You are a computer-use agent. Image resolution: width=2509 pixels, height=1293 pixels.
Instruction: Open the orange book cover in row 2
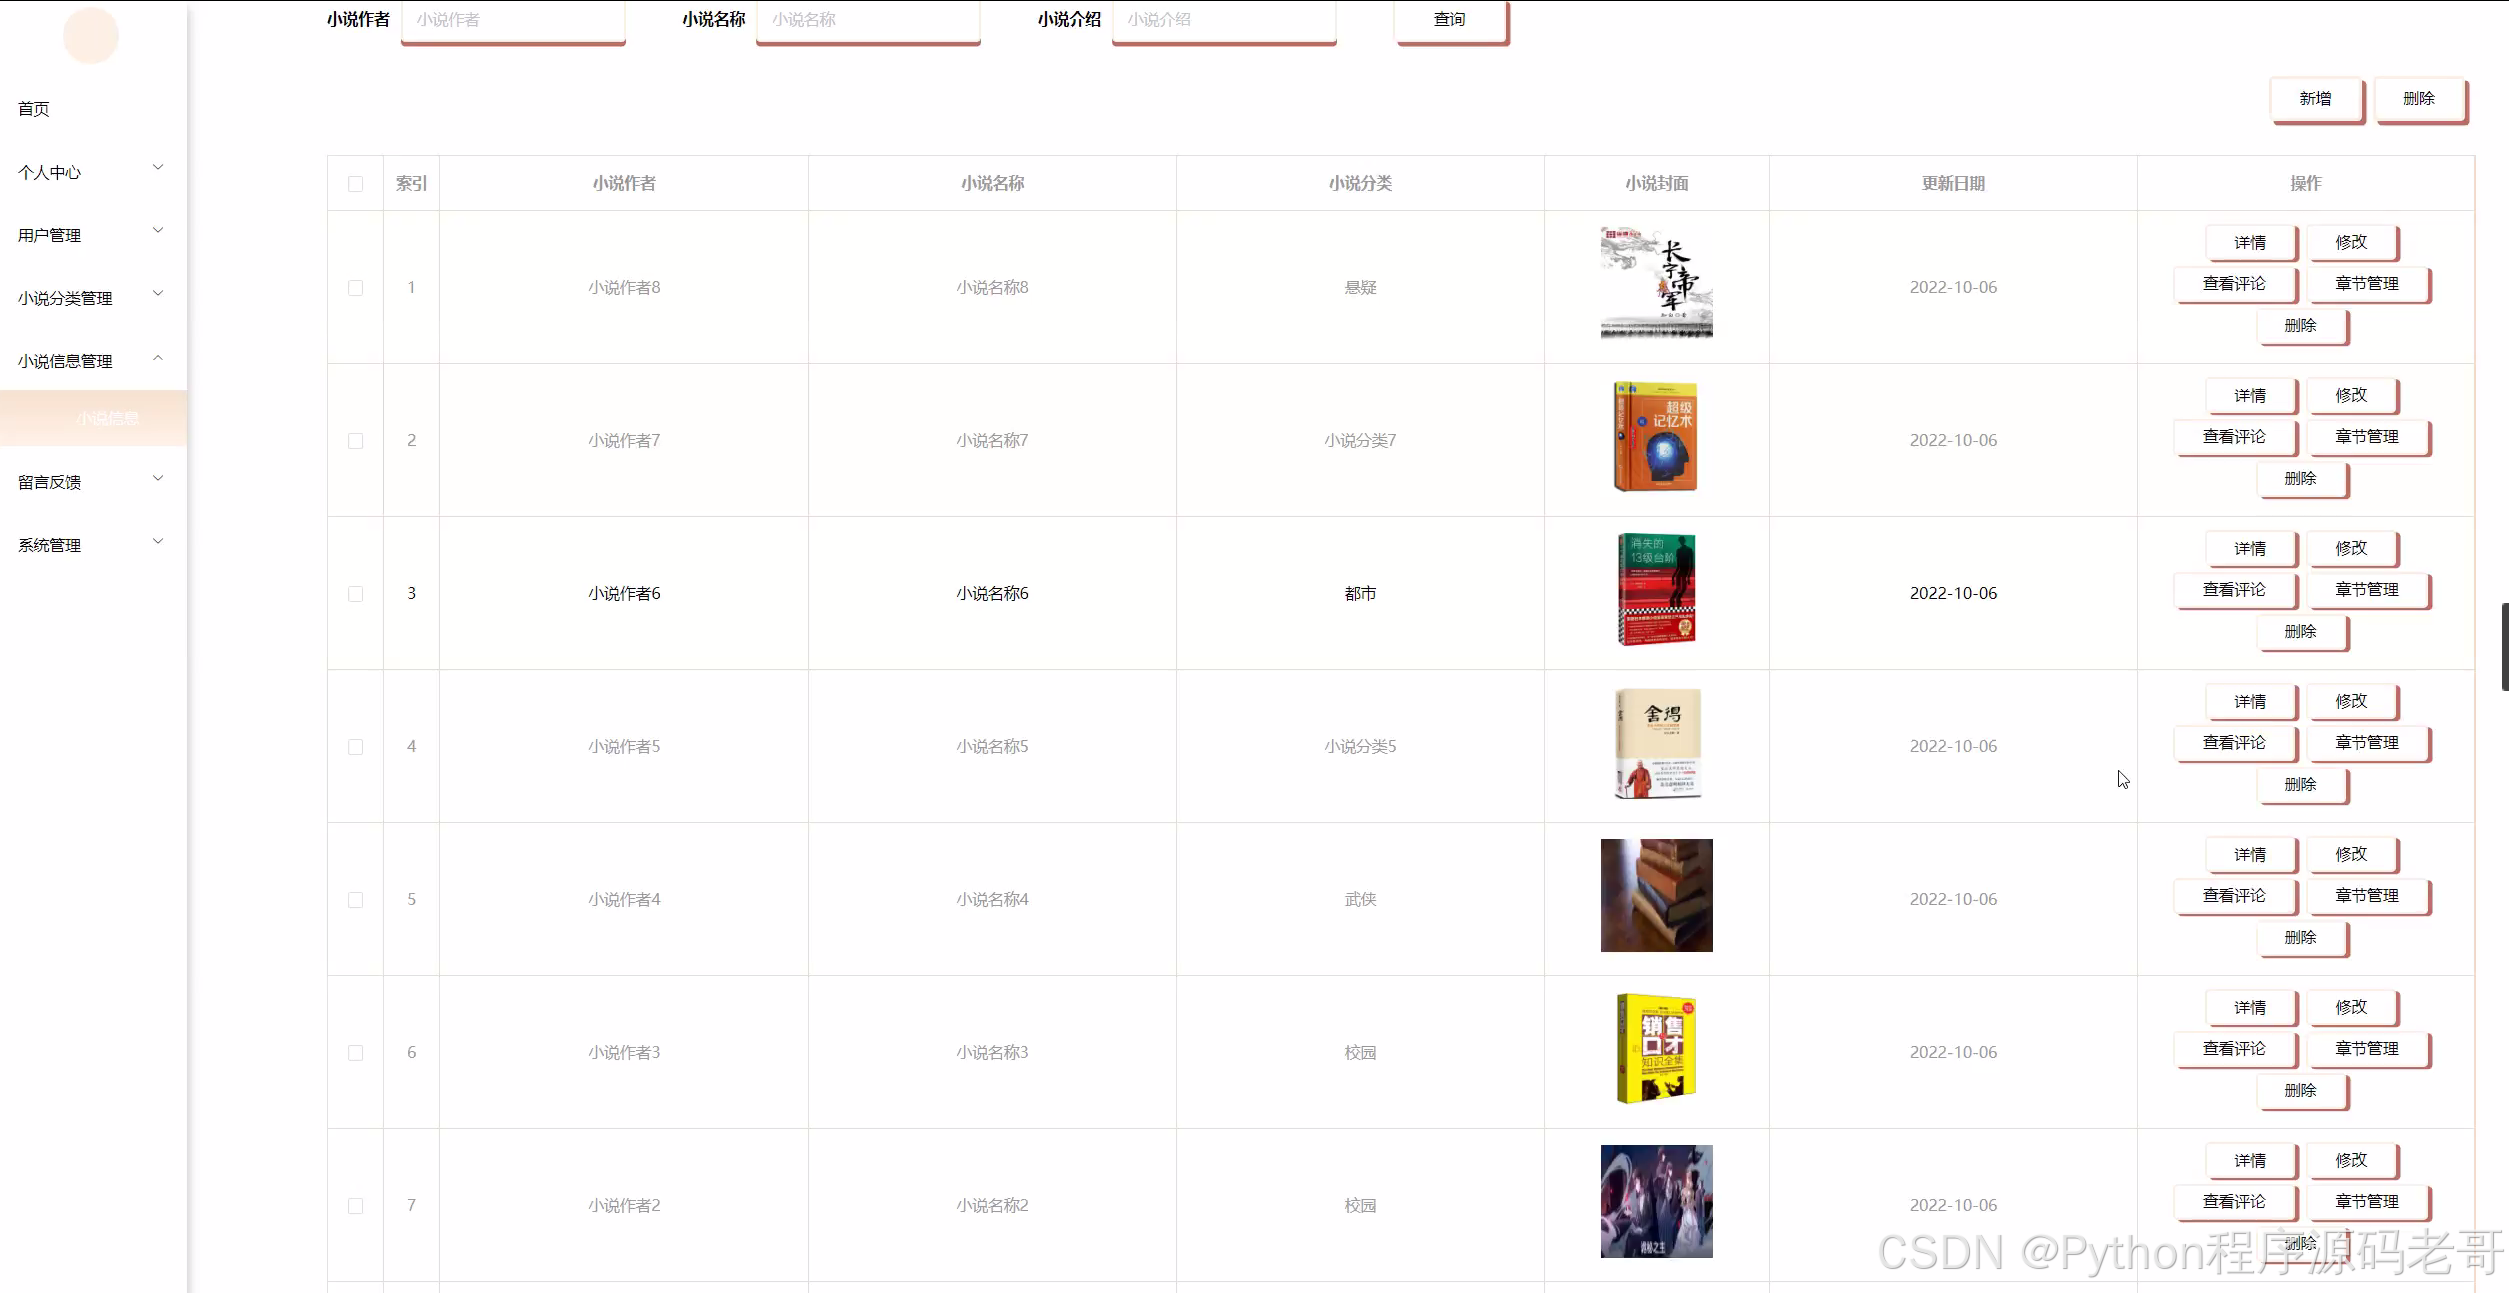point(1656,437)
